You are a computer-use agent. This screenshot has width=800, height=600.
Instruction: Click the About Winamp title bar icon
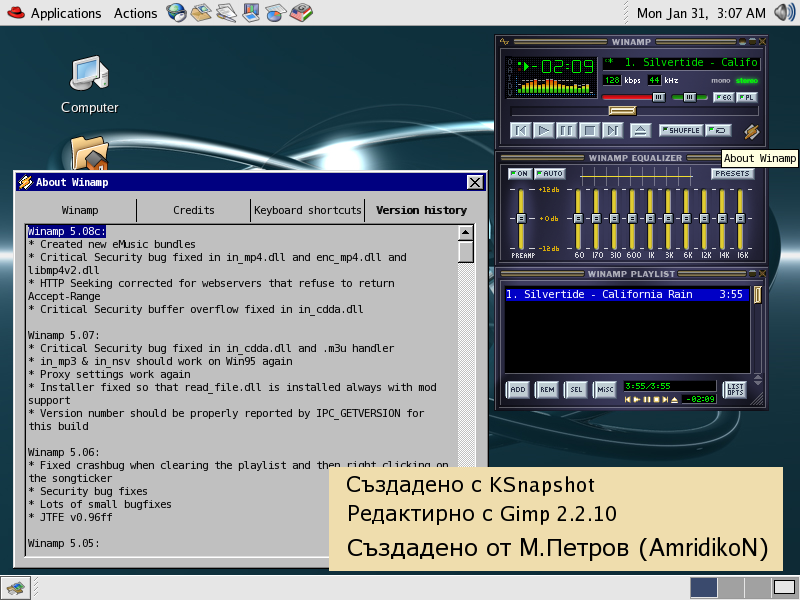point(25,182)
